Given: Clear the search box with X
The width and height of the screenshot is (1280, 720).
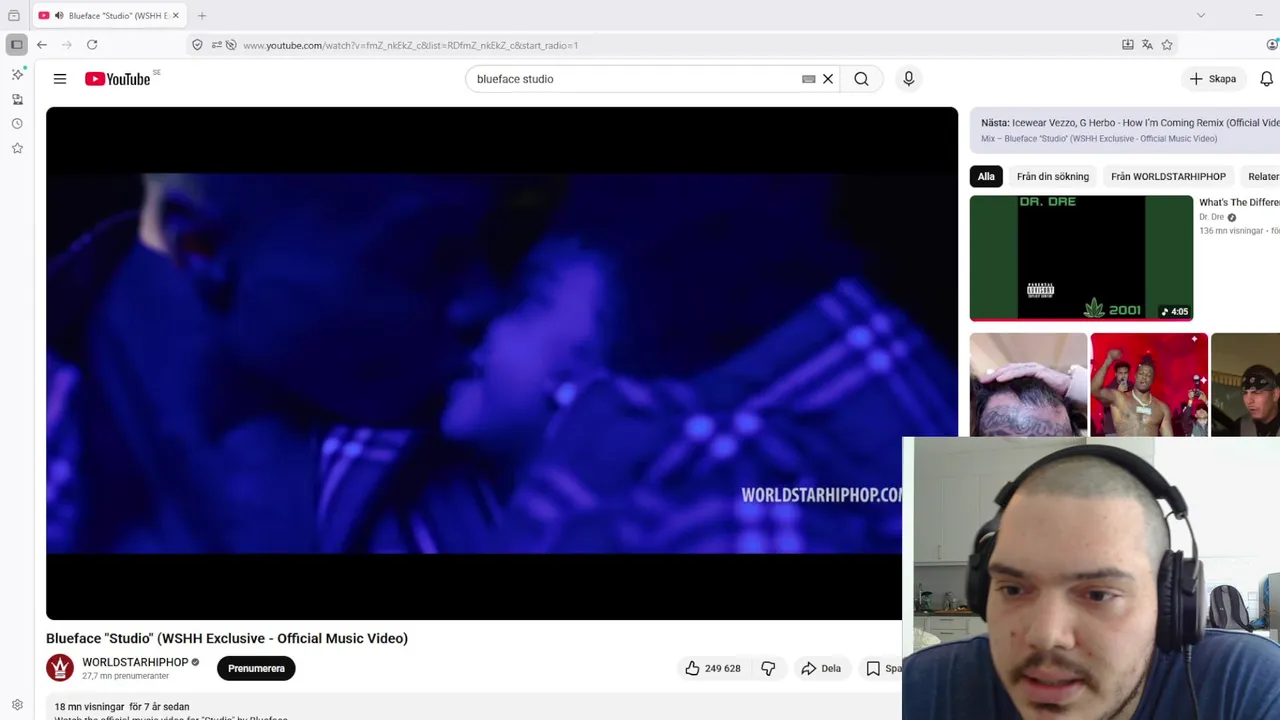Looking at the screenshot, I should click(828, 79).
